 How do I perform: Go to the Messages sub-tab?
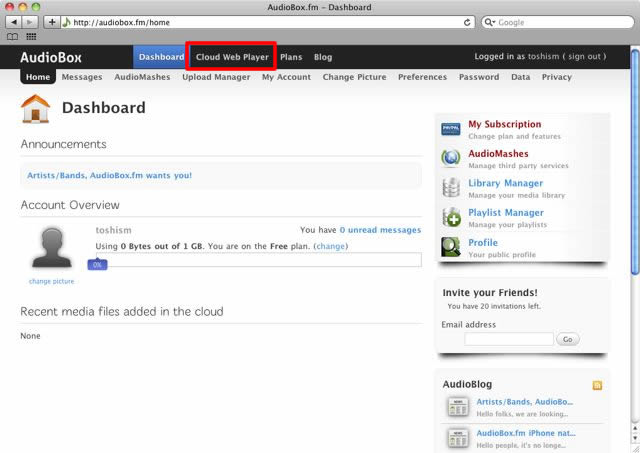(x=82, y=77)
